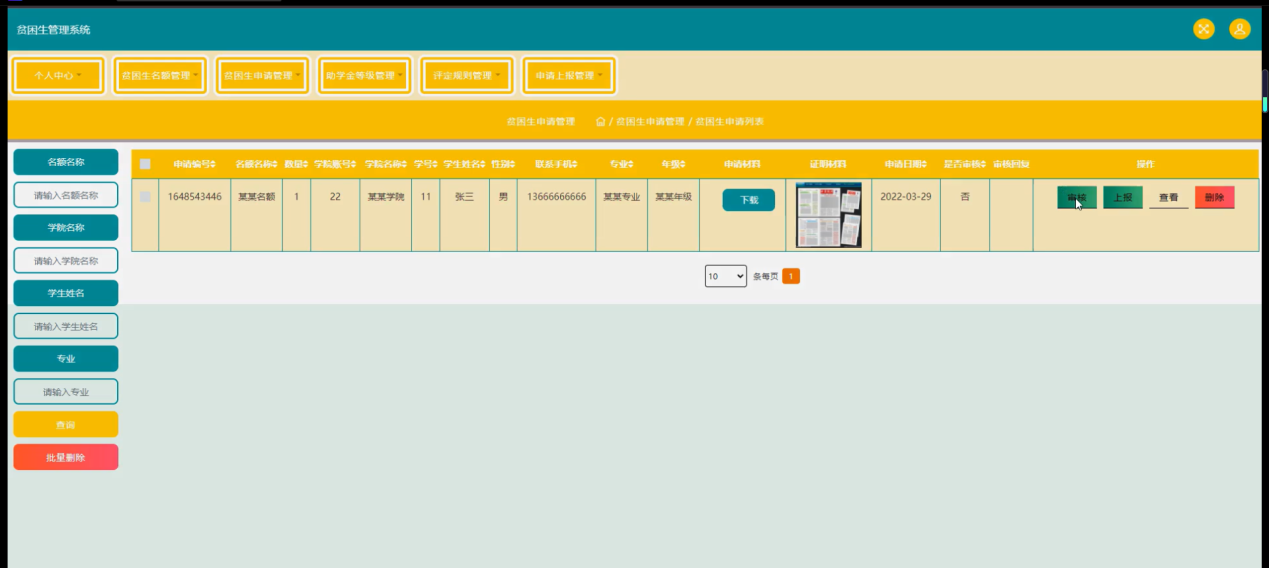Click the 操作 column header
The height and width of the screenshot is (568, 1269).
1145,164
